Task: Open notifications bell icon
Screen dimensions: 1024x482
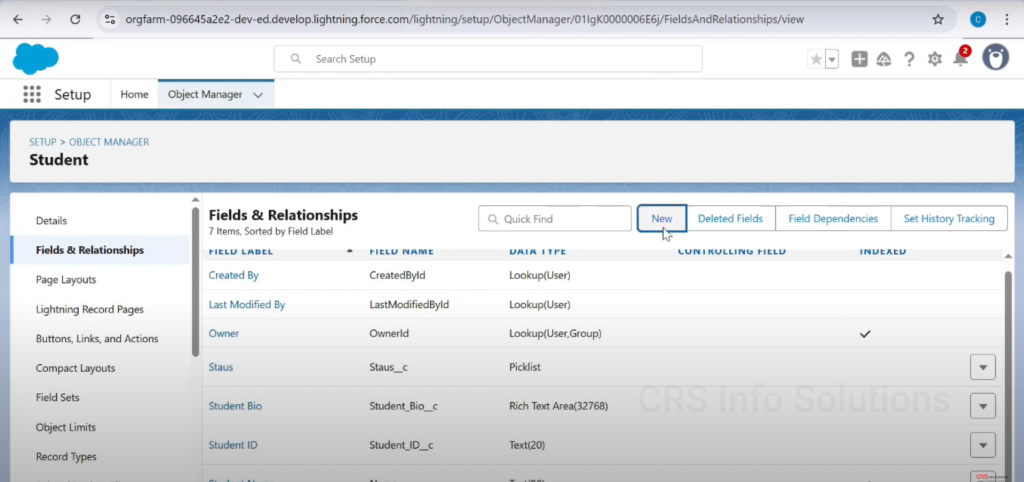Action: pos(960,59)
